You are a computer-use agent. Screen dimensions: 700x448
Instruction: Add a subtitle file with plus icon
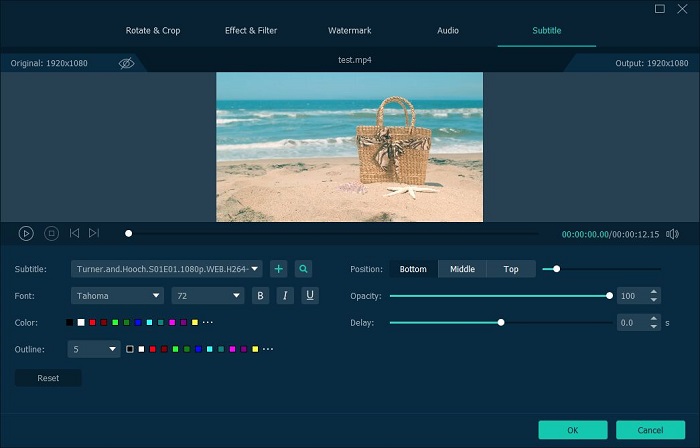[279, 269]
